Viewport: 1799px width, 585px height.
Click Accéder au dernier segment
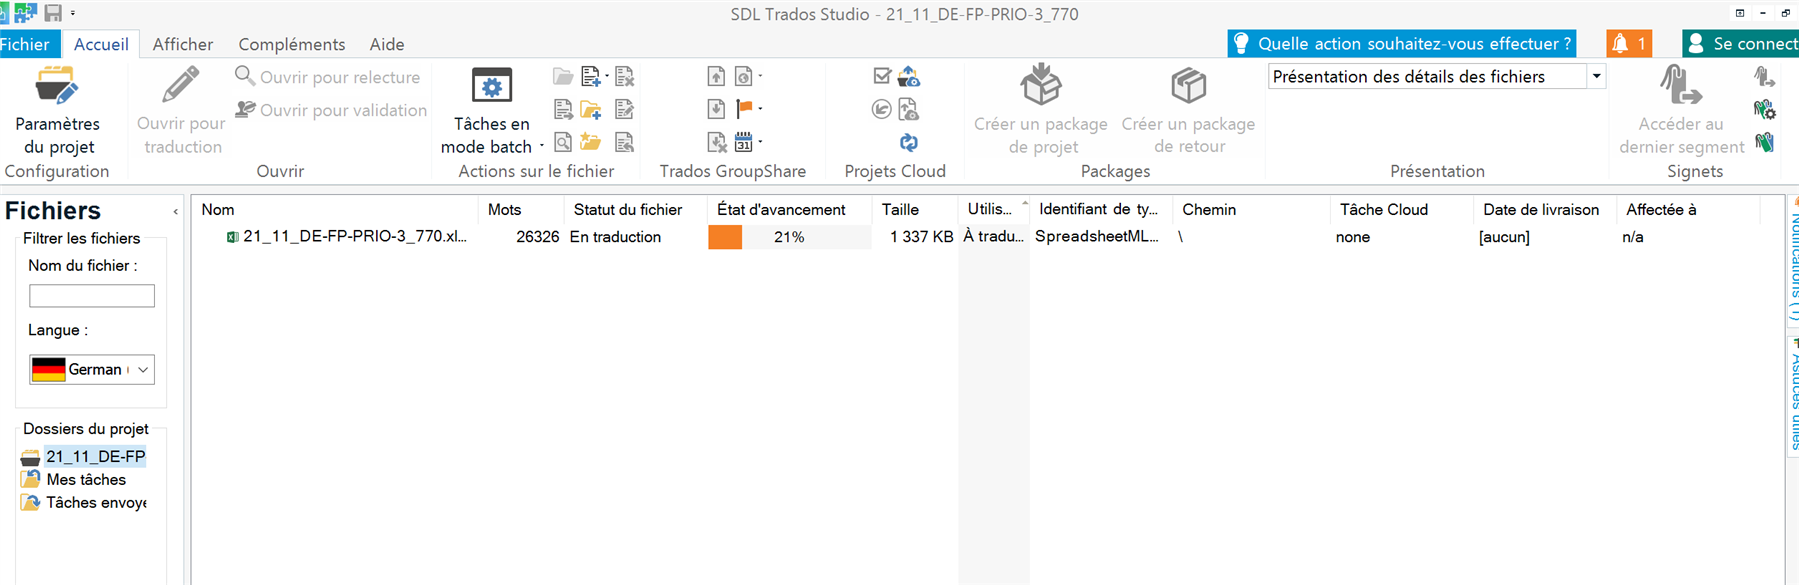[x=1682, y=110]
